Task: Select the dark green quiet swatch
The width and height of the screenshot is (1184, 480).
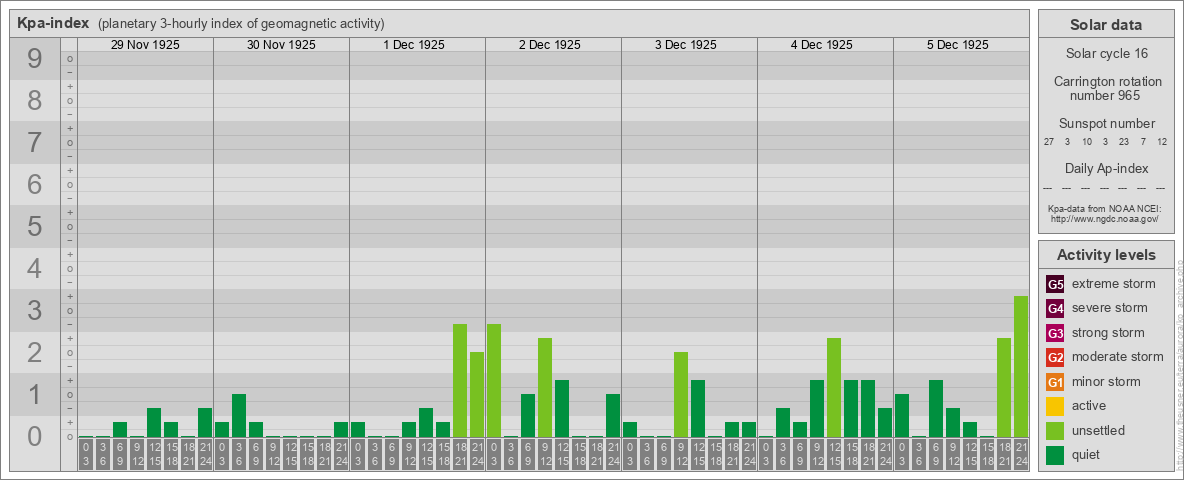Action: pos(1055,455)
